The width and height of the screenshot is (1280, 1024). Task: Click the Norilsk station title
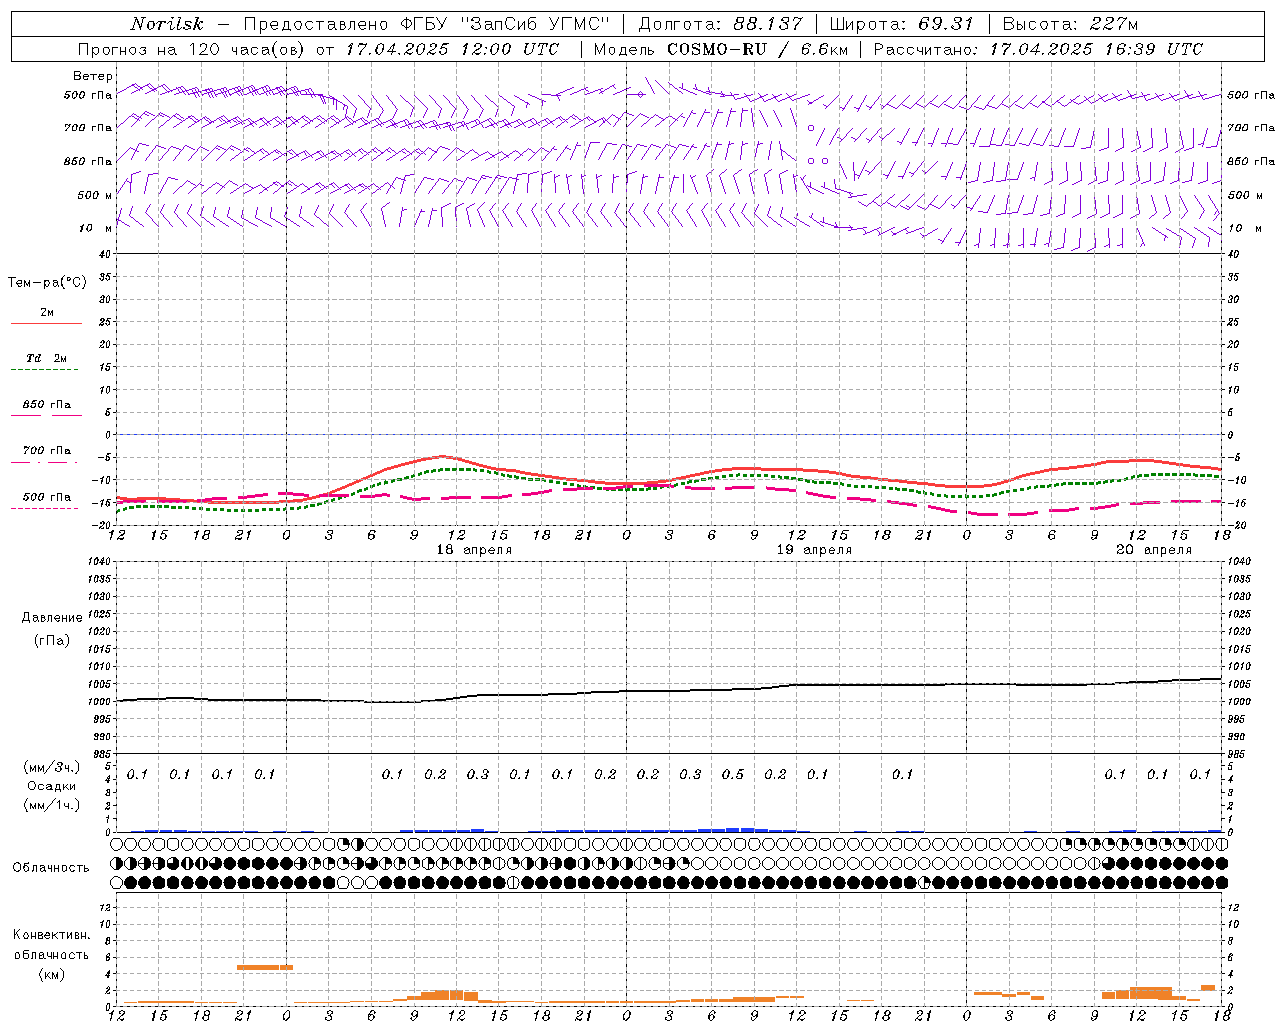166,24
